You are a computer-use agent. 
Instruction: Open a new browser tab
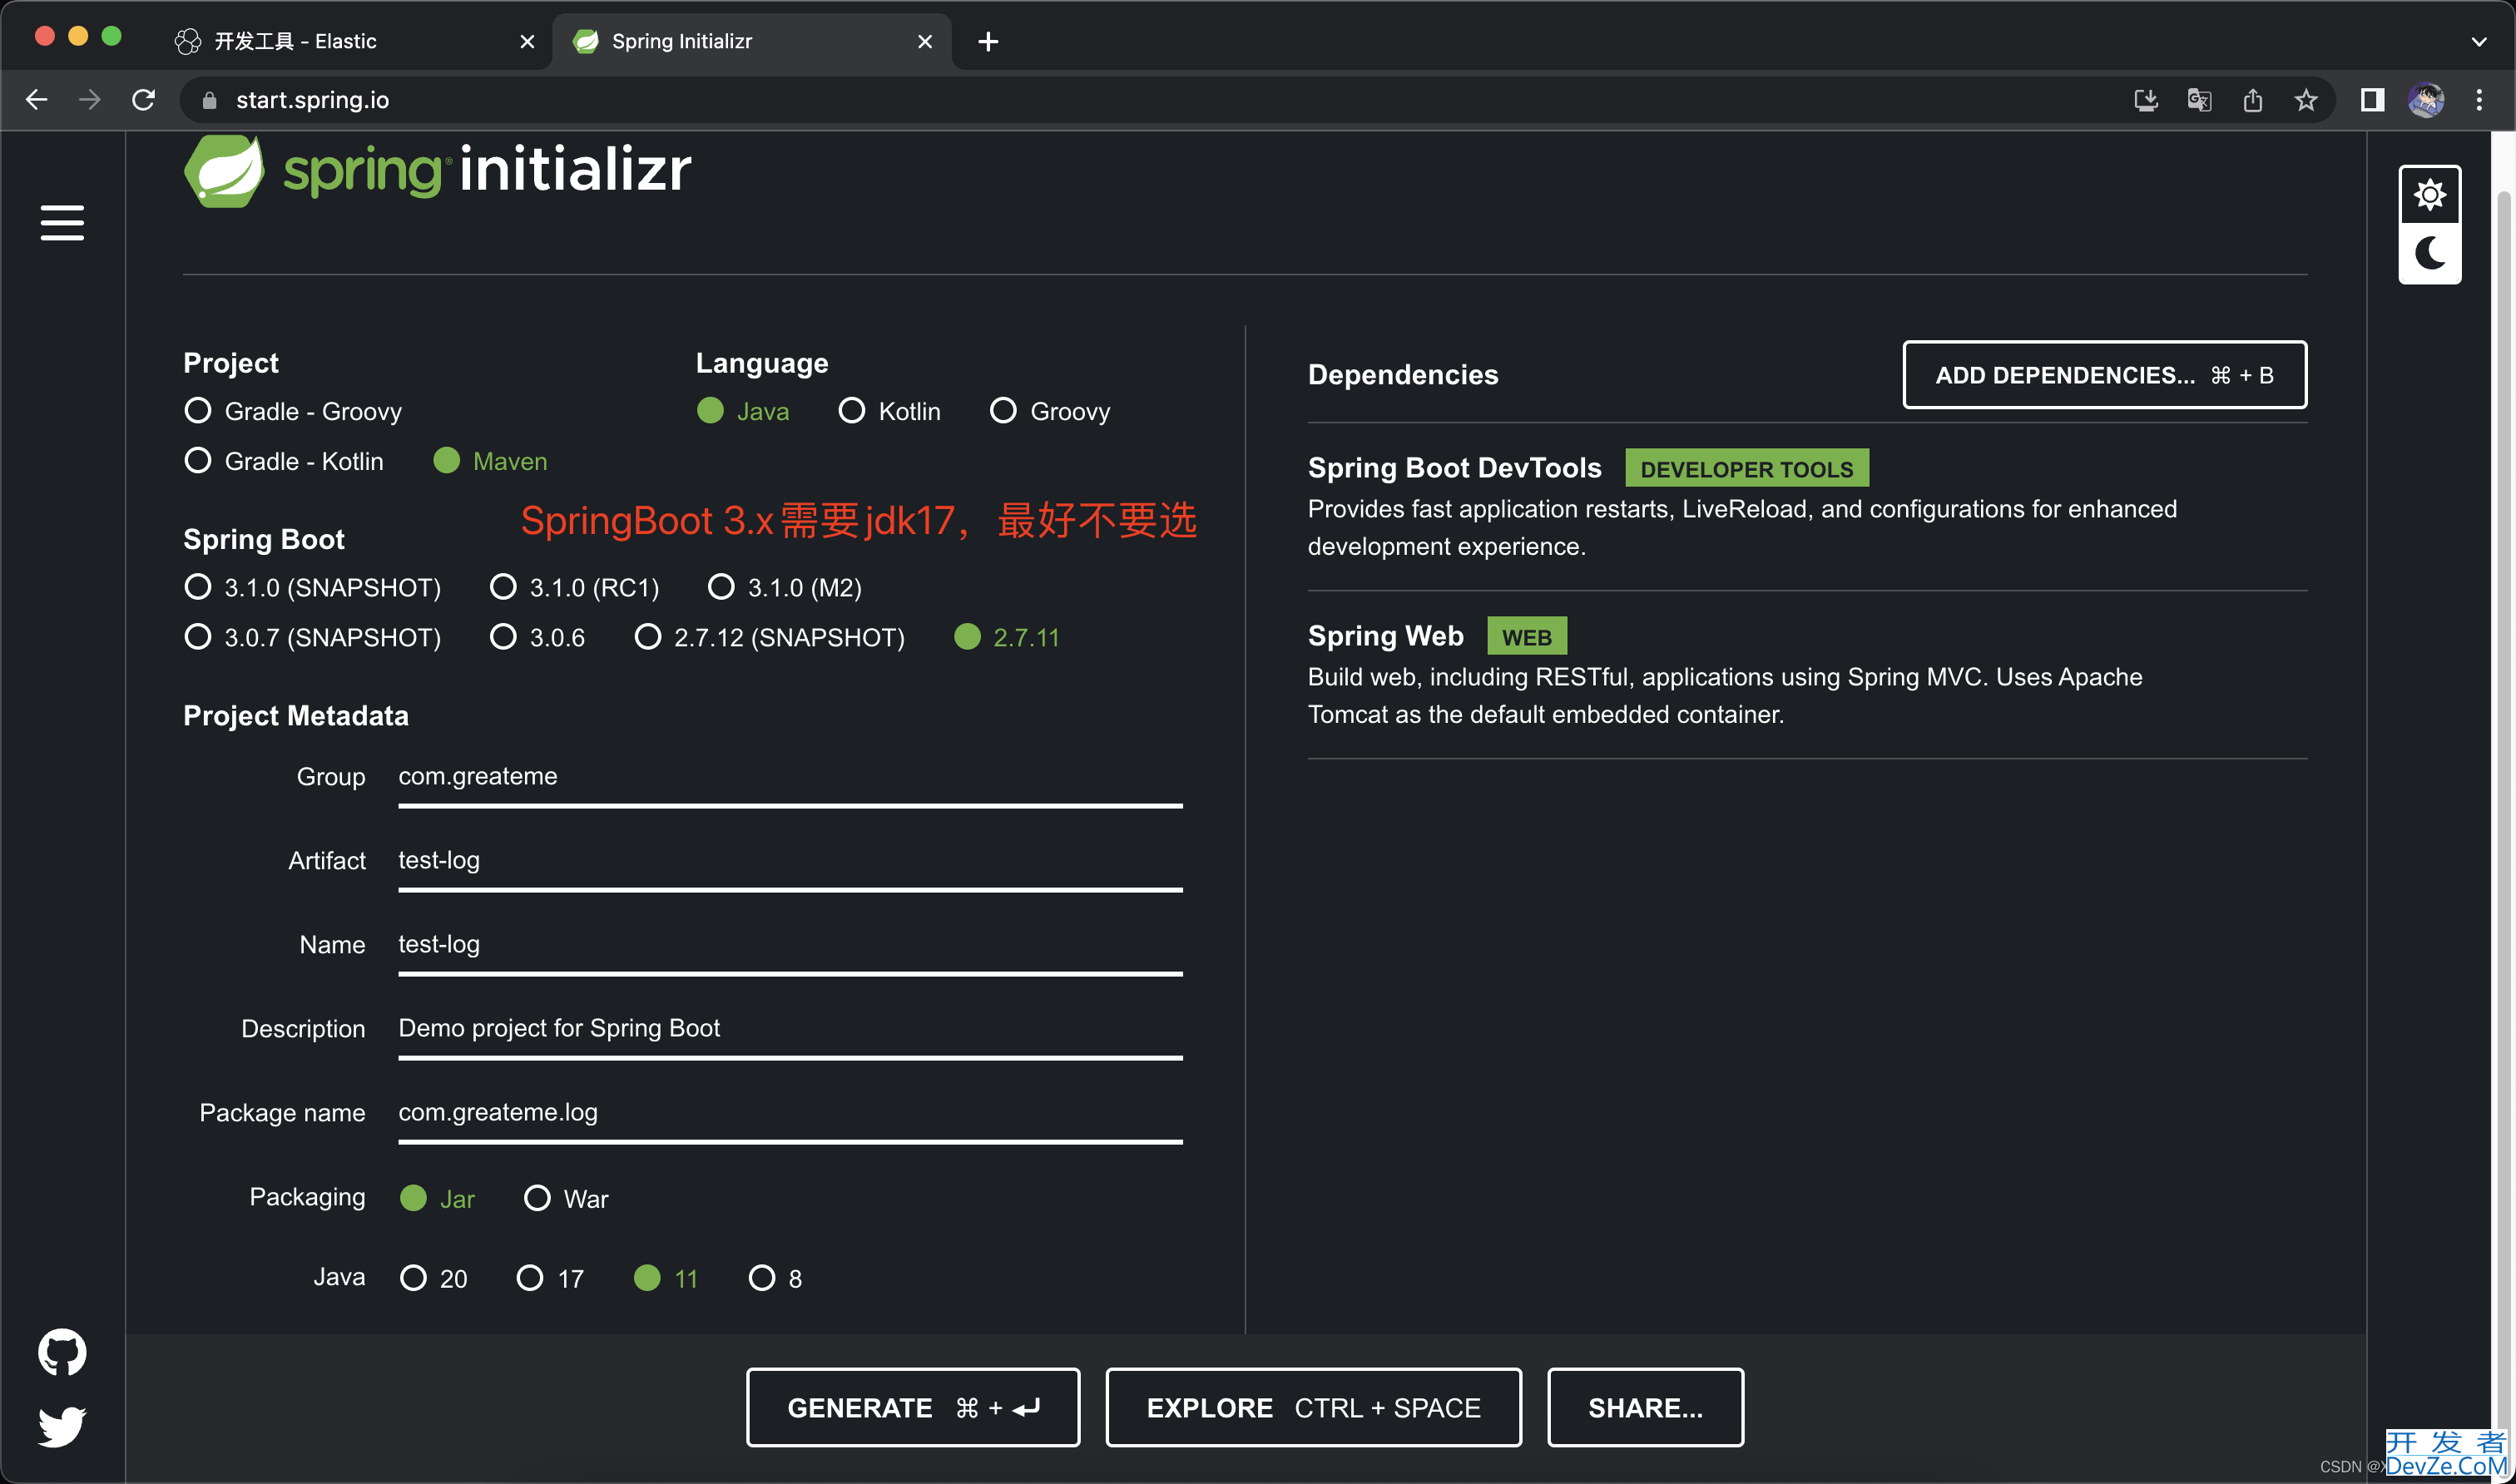[x=988, y=41]
